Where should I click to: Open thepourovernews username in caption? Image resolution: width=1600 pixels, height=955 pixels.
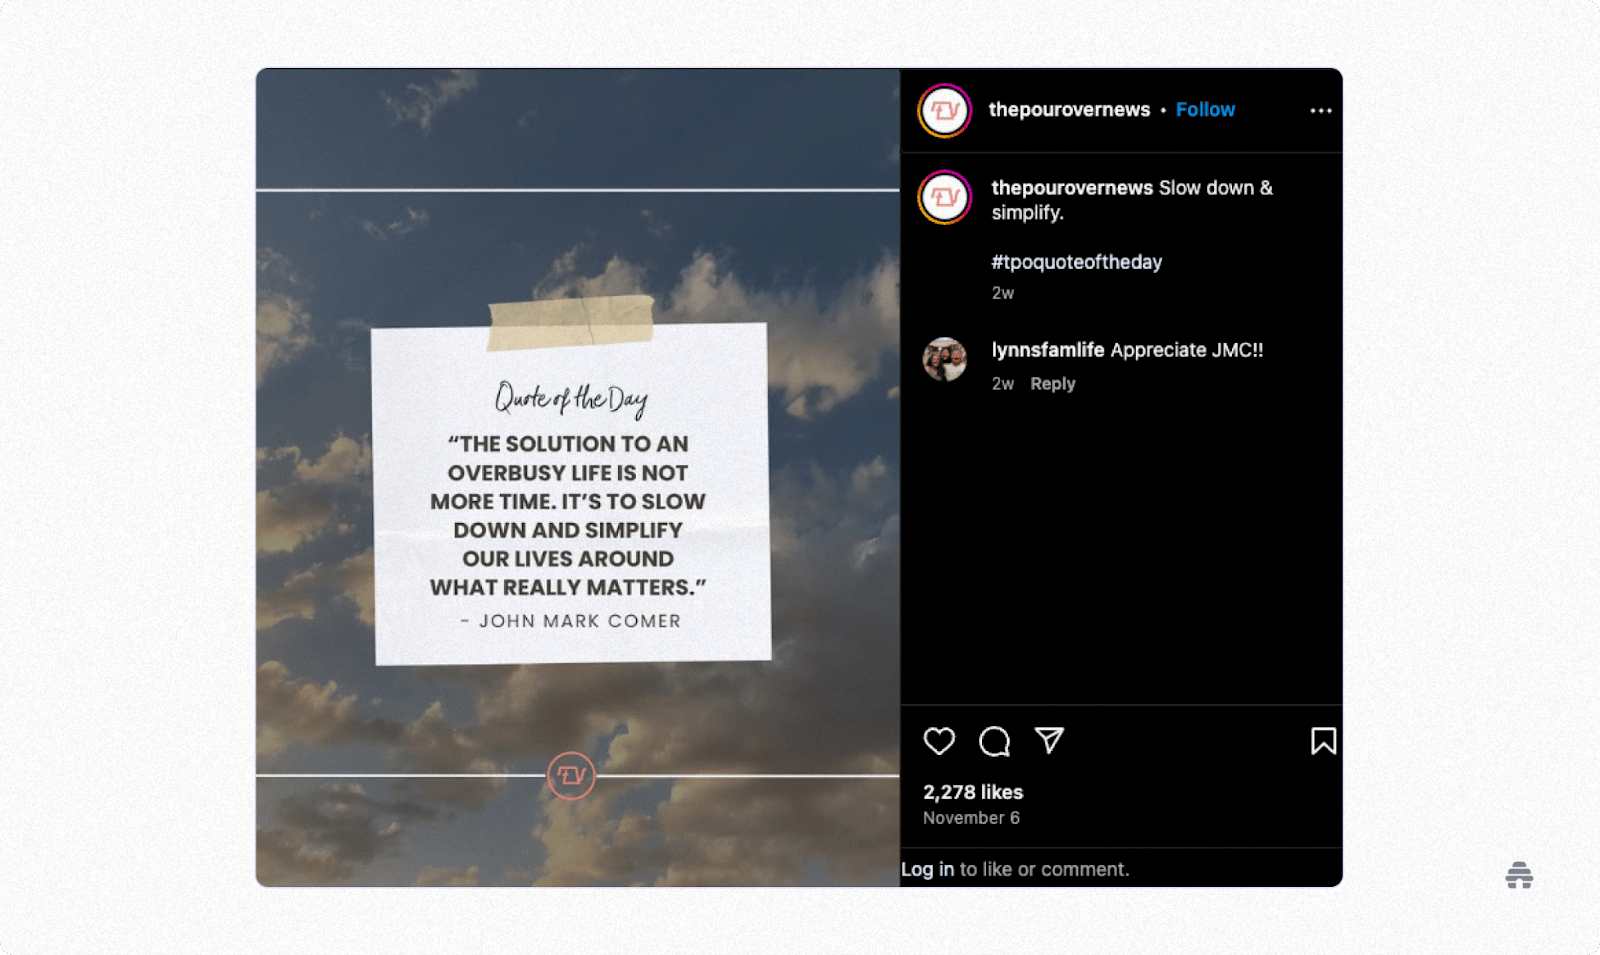point(1072,188)
